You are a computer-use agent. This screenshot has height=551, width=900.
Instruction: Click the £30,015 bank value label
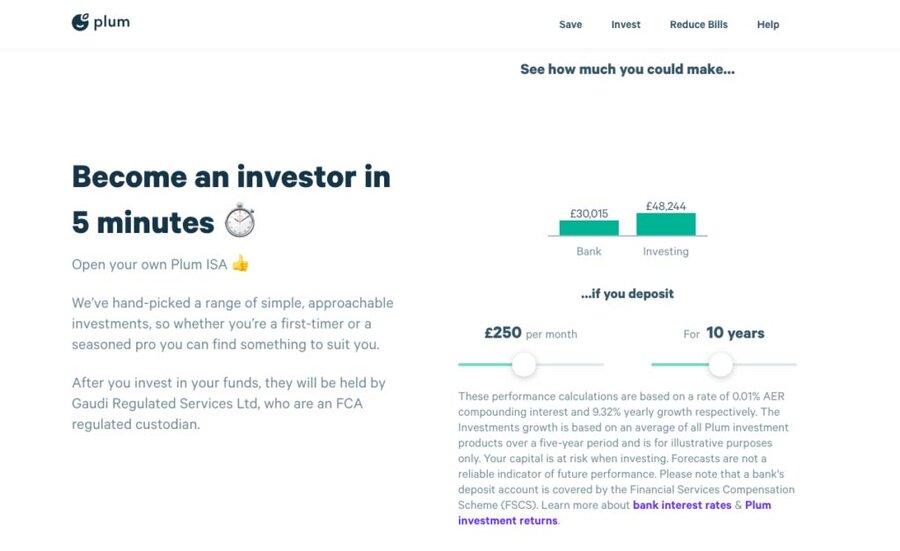[x=589, y=214]
